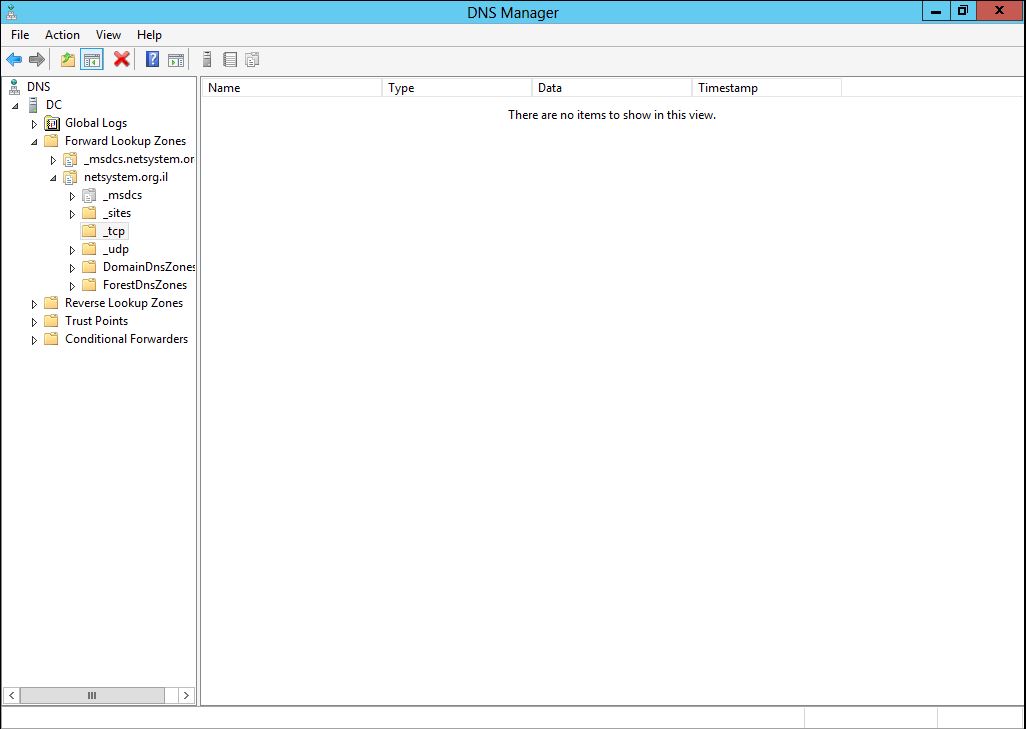Expand the DomainDnsZones folder
1026x729 pixels.
[x=73, y=268]
